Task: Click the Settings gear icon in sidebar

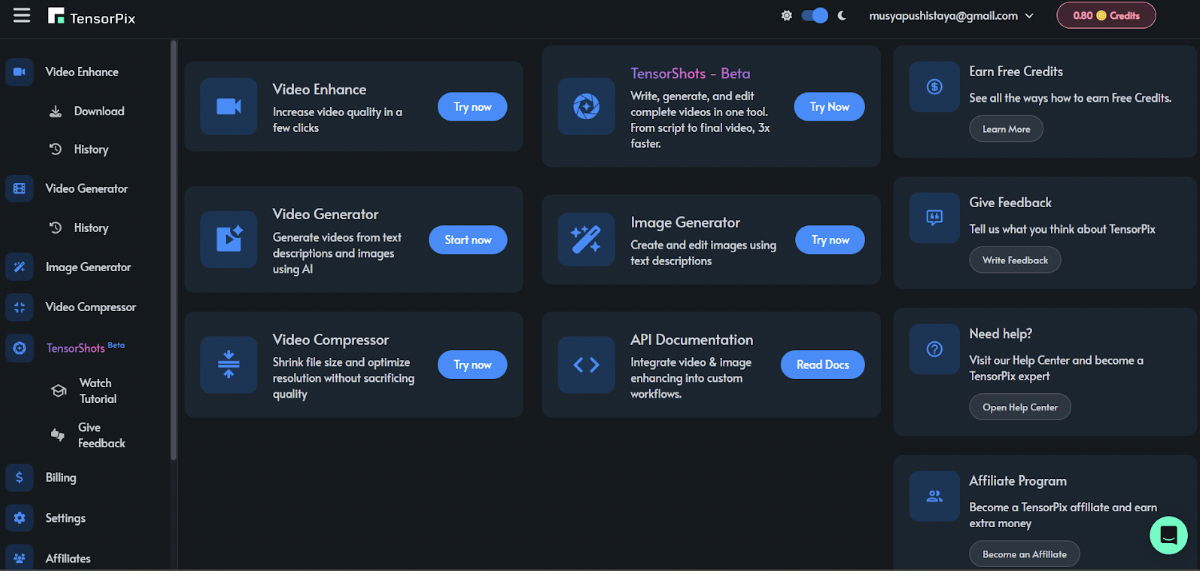Action: pyautogui.click(x=19, y=518)
